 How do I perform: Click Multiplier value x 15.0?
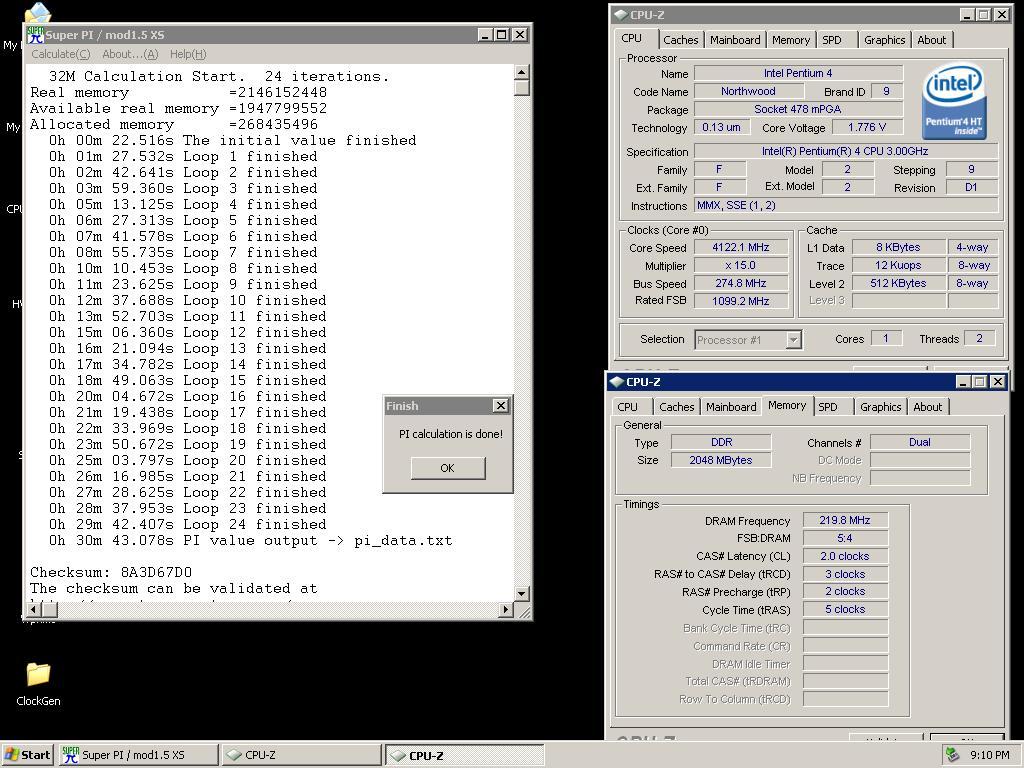coord(741,266)
